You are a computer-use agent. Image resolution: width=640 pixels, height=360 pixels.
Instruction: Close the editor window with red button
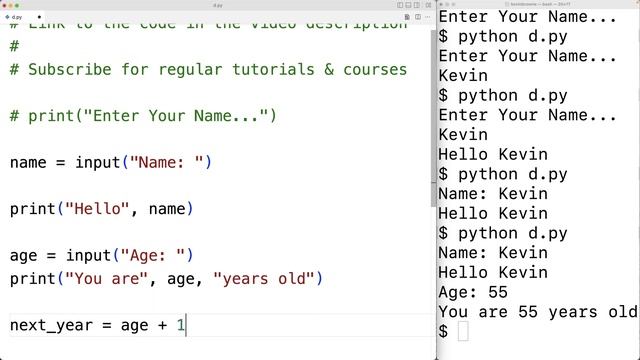4,5
